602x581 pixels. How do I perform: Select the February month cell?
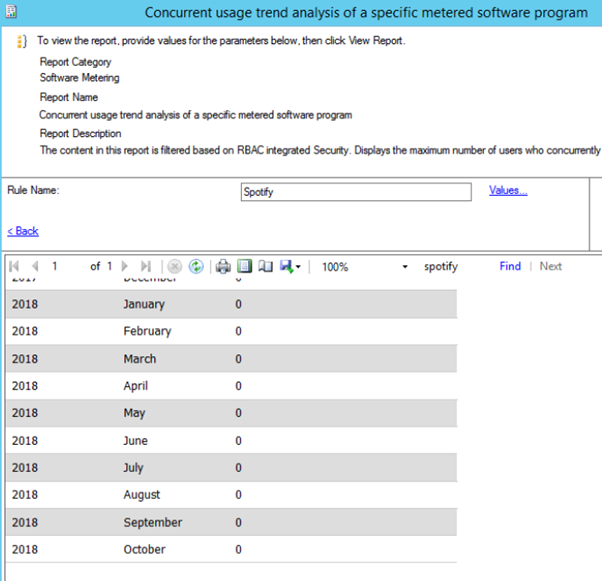click(x=147, y=331)
